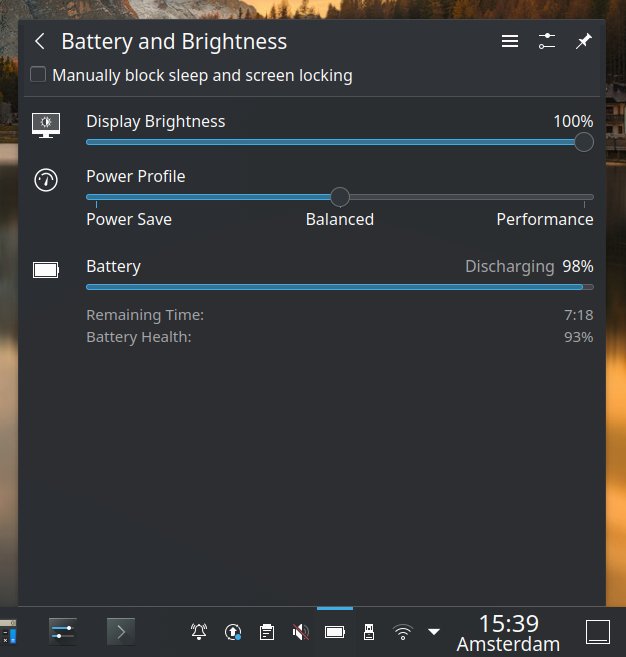
Task: Click the Power Profile slider handle
Action: (340, 197)
